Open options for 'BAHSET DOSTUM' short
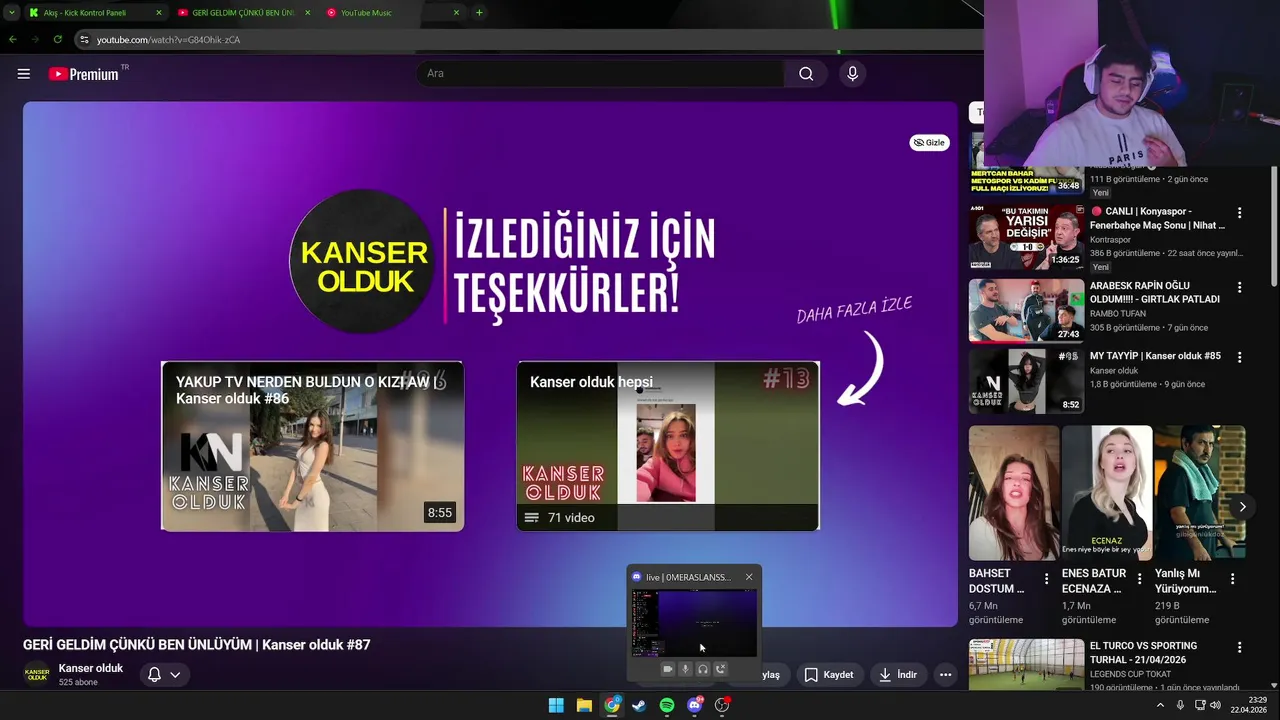 pyautogui.click(x=1046, y=579)
